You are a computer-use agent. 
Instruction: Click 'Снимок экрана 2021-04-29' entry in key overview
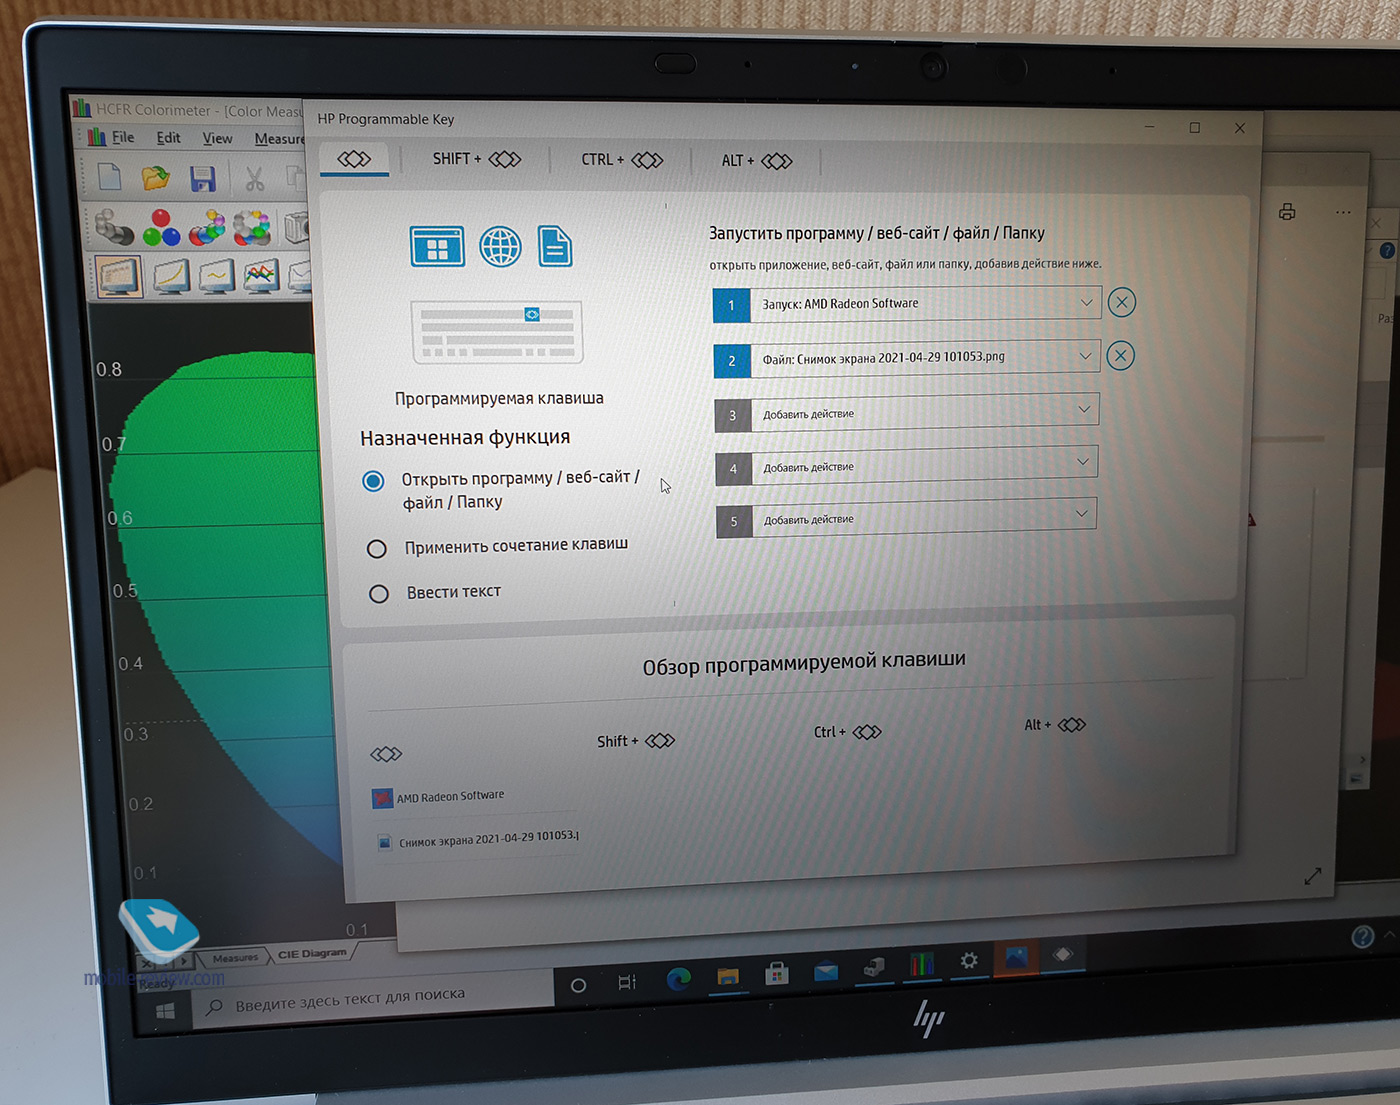click(x=478, y=839)
